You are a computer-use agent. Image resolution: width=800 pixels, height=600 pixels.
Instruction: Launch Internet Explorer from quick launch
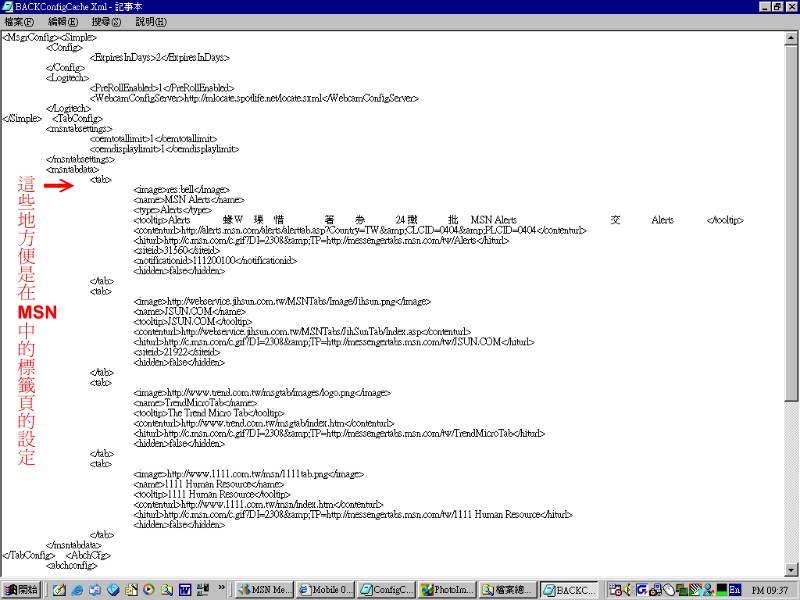(77, 590)
